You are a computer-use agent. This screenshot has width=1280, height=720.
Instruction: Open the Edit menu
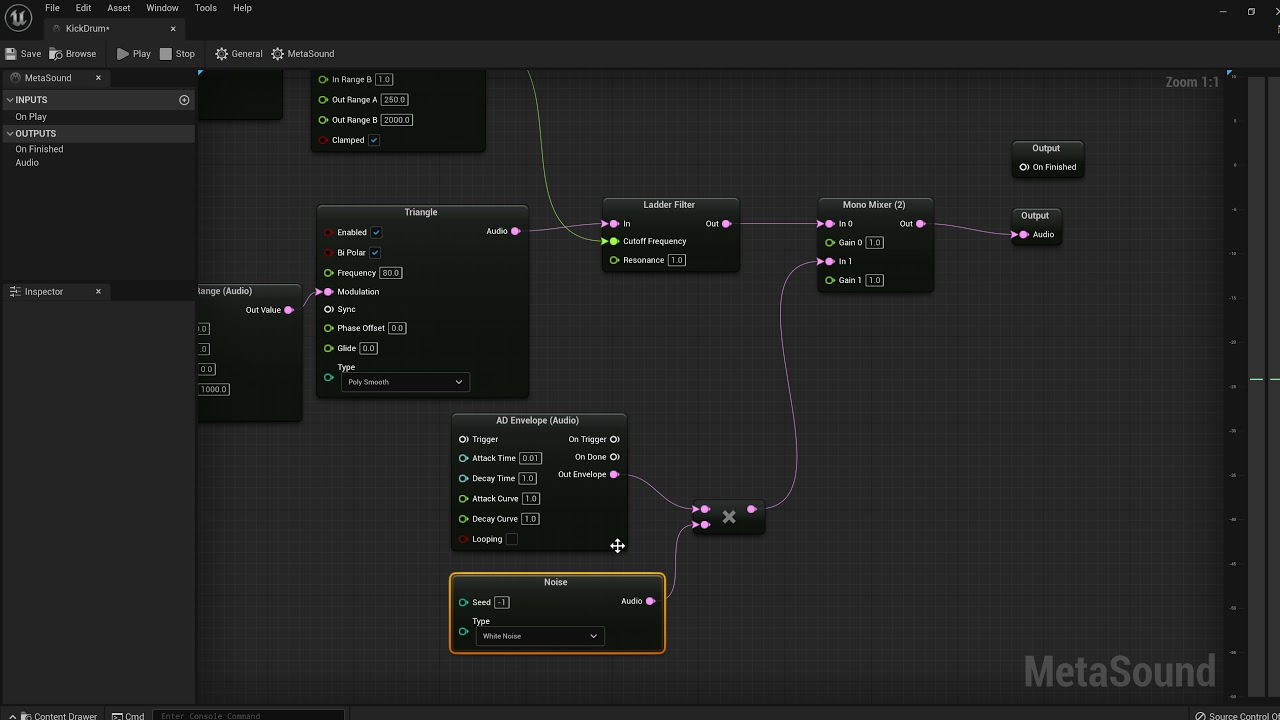tap(83, 8)
